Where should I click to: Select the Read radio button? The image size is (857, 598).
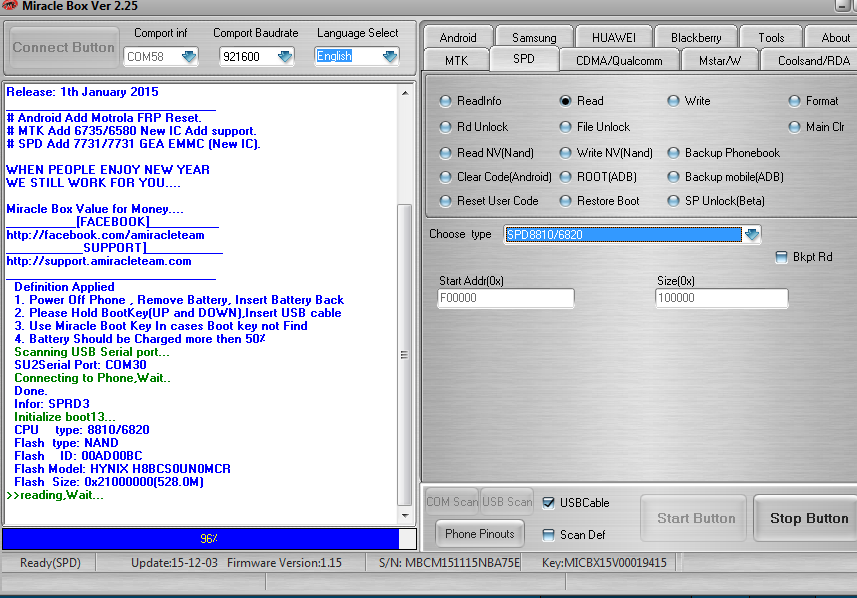[566, 101]
